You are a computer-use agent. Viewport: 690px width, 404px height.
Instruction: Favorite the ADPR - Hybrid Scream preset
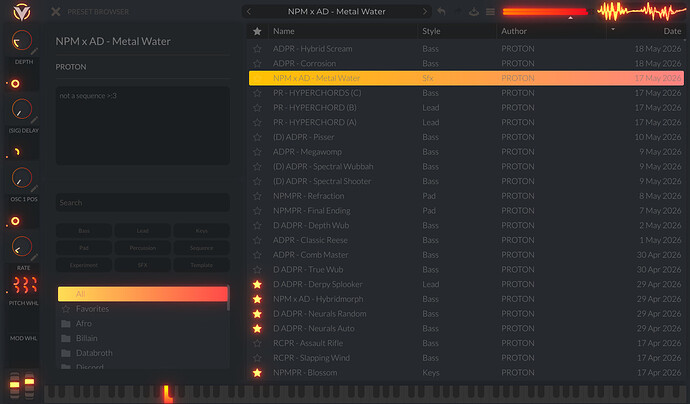pos(257,49)
